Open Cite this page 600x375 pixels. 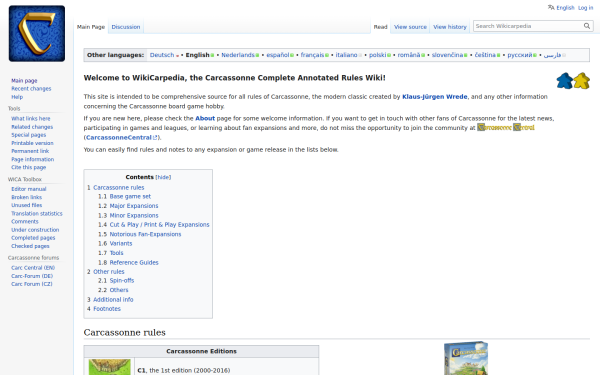[28, 167]
